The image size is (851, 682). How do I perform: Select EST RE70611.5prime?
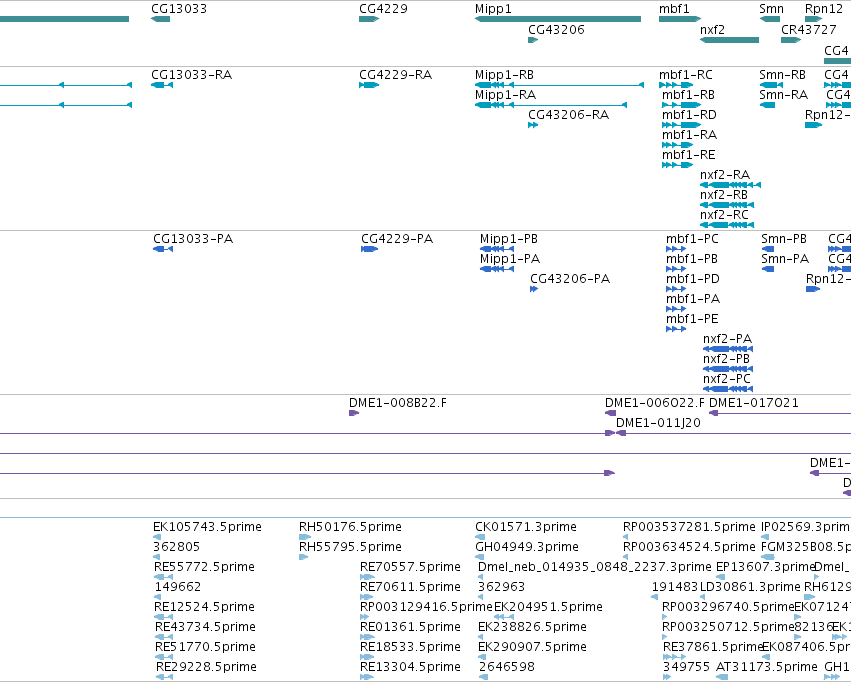tap(367, 597)
